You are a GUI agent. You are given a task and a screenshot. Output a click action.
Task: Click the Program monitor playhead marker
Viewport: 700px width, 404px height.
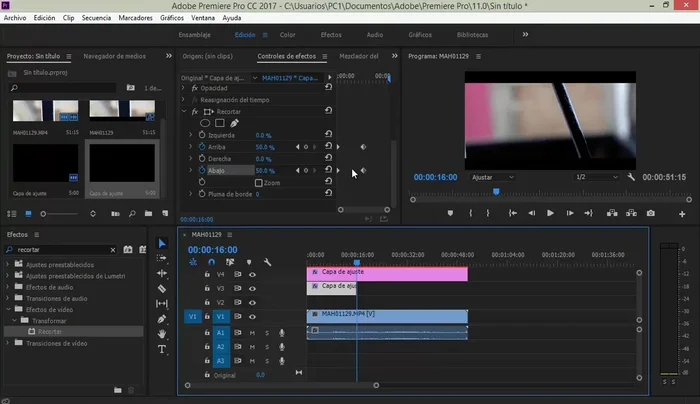click(497, 192)
